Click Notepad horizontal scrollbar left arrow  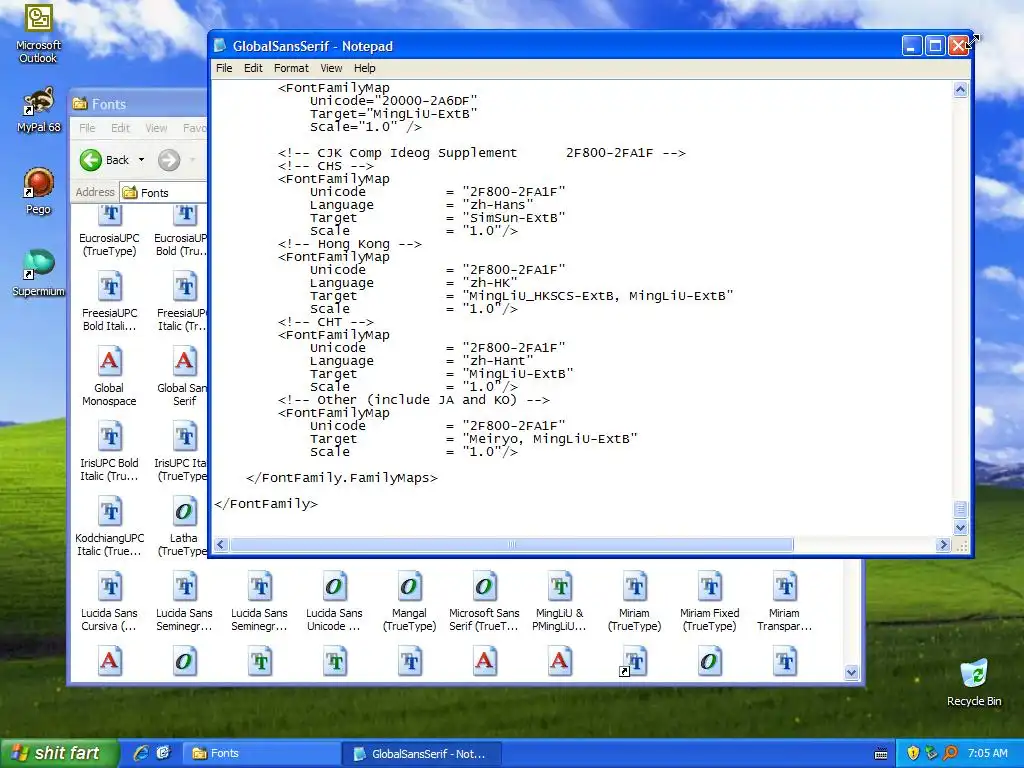pyautogui.click(x=221, y=544)
